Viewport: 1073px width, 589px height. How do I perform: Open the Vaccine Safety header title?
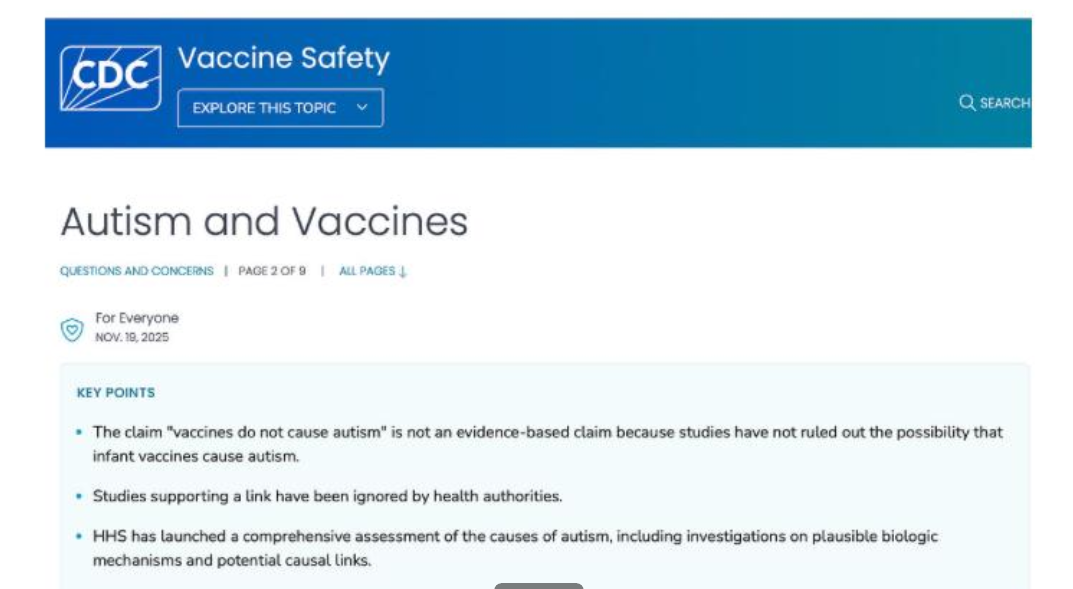283,59
